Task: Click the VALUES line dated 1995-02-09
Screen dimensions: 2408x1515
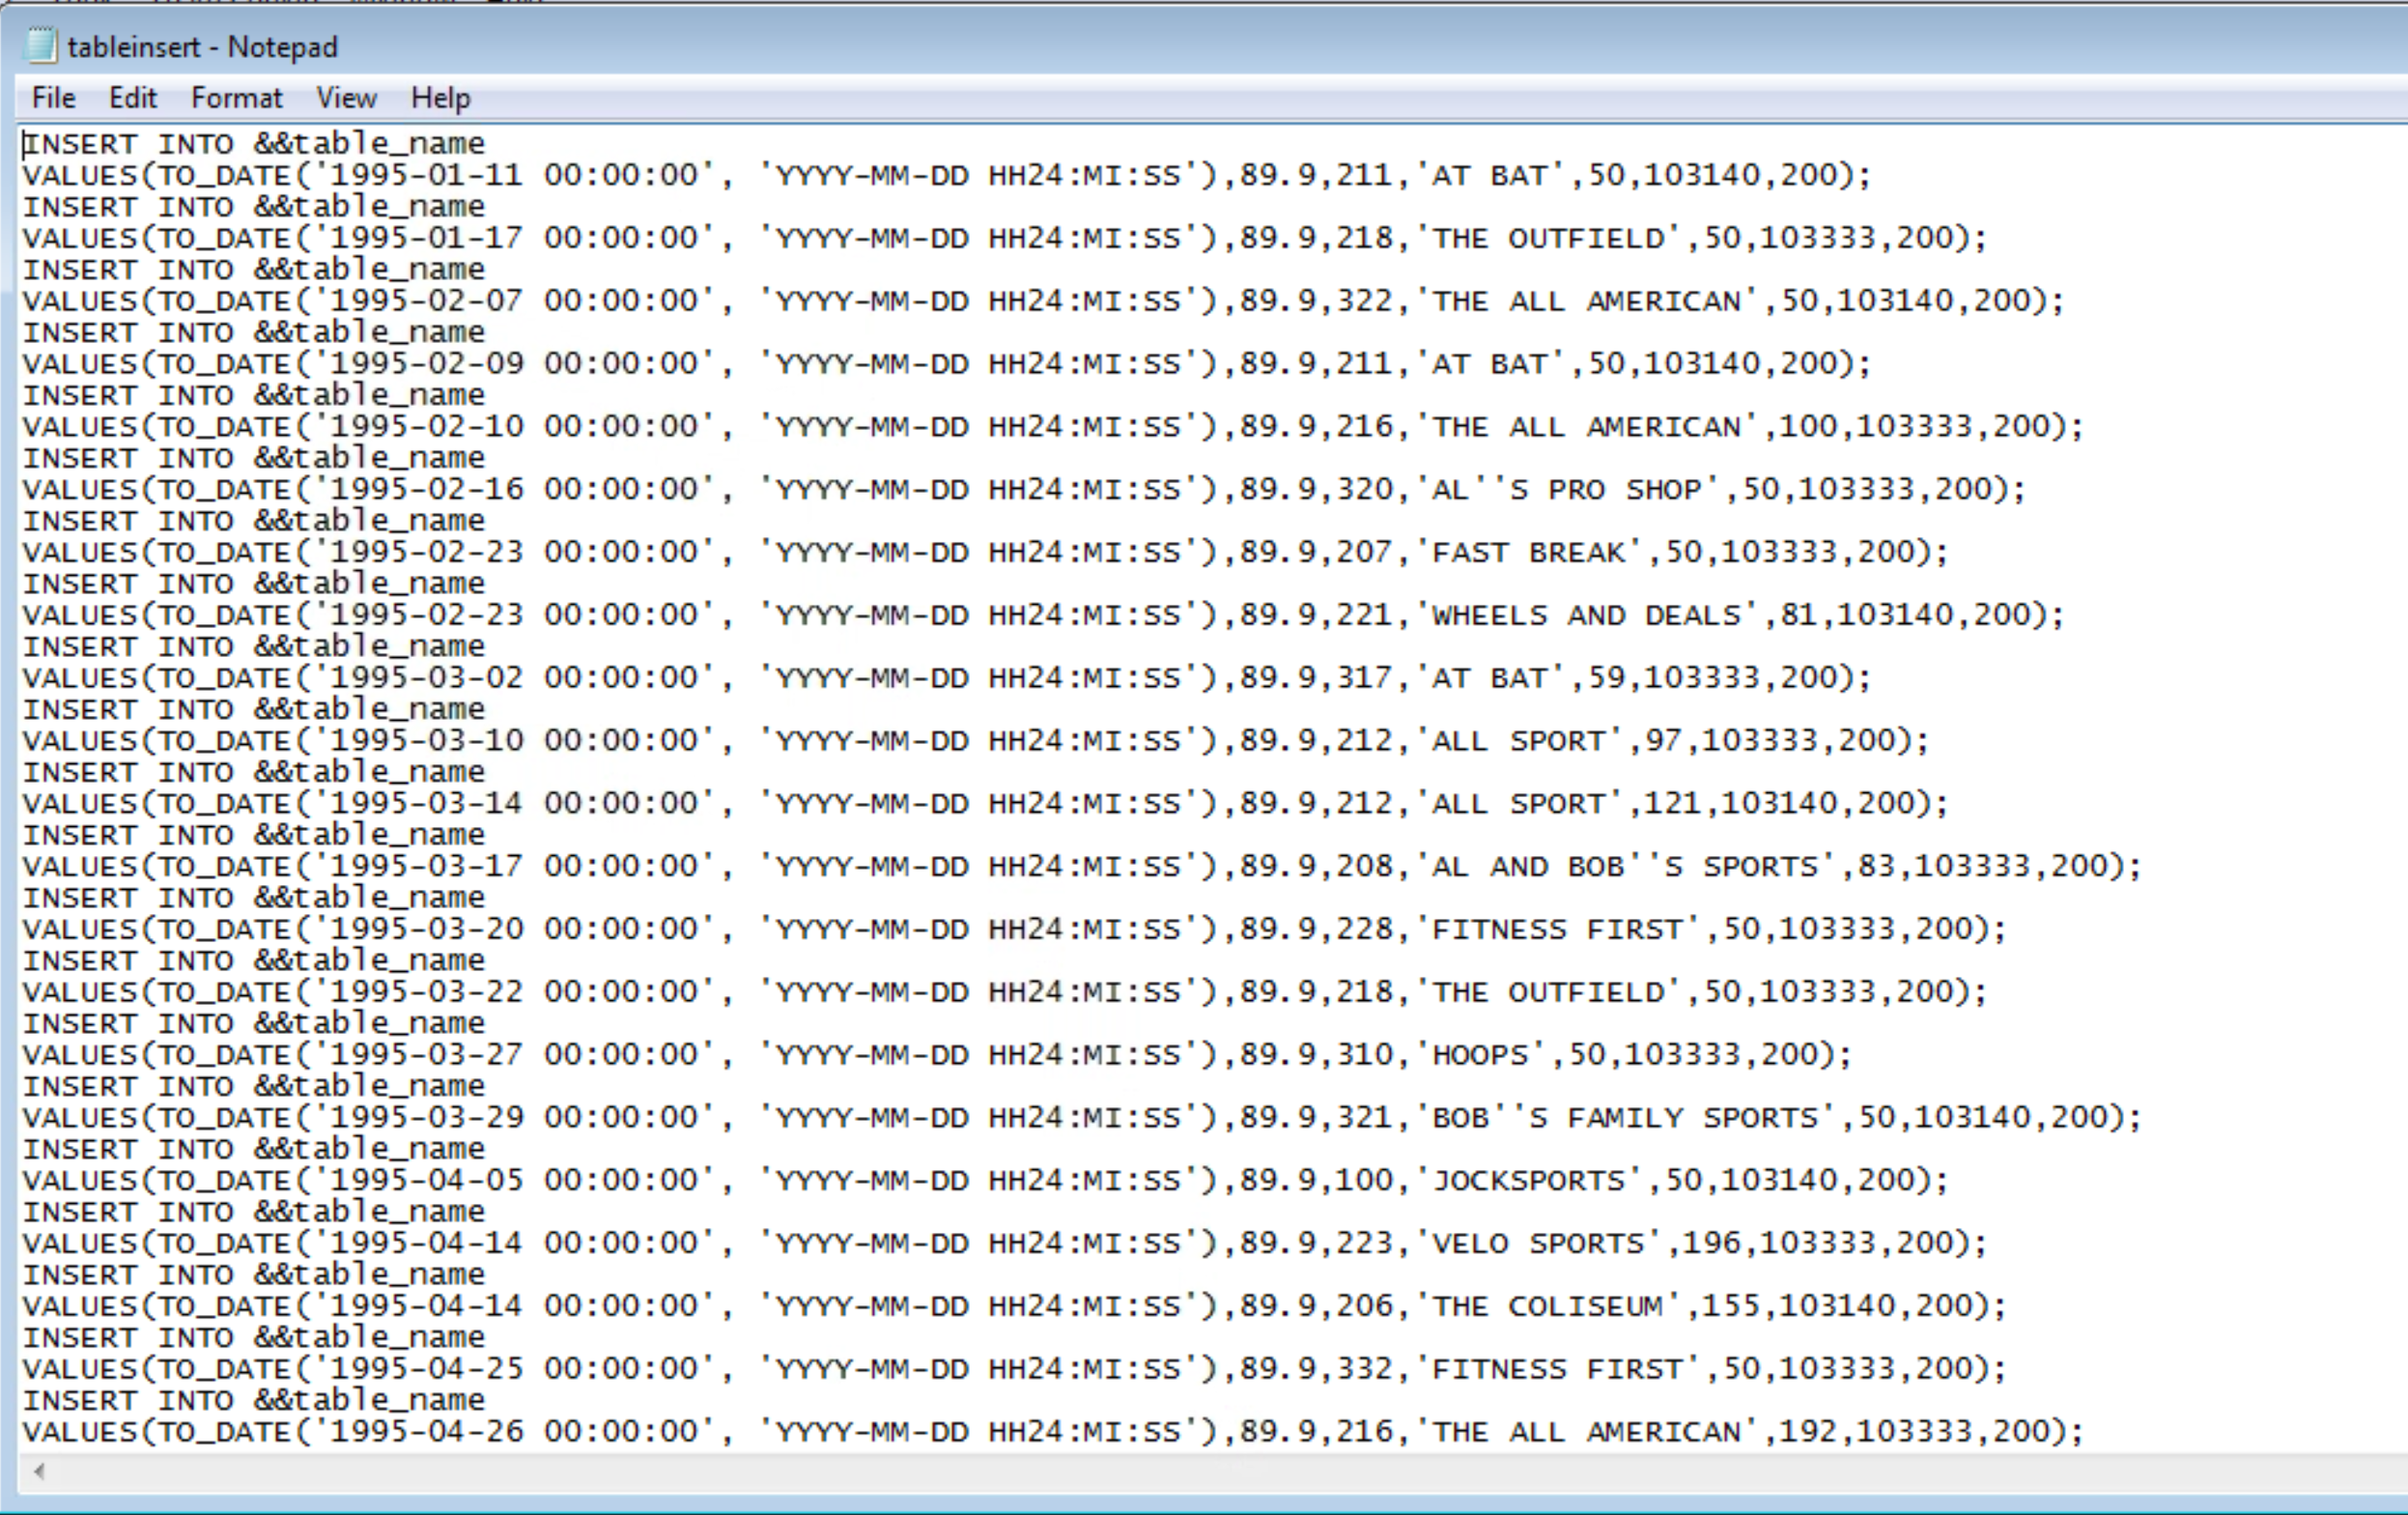Action: coord(946,364)
